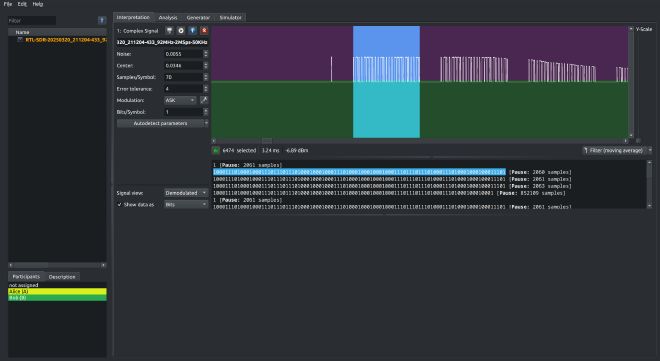The height and width of the screenshot is (361, 660).
Task: Click the '3.24 ms' duration readout
Action: [270, 150]
